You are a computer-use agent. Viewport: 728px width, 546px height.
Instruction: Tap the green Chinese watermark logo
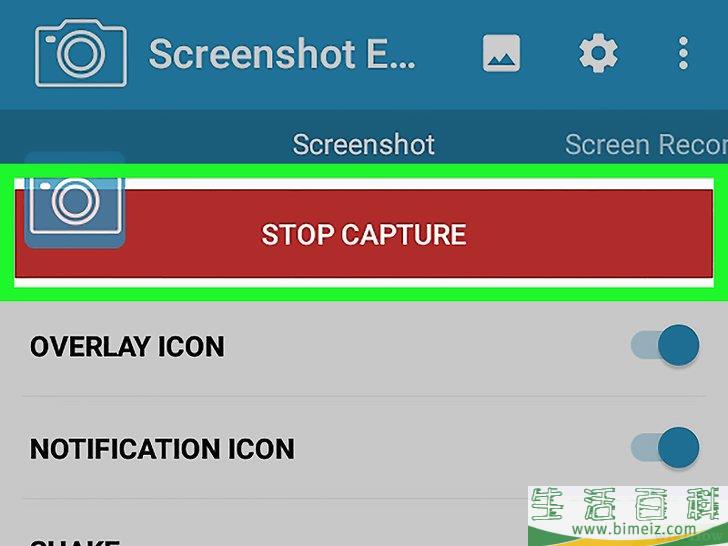(x=628, y=504)
